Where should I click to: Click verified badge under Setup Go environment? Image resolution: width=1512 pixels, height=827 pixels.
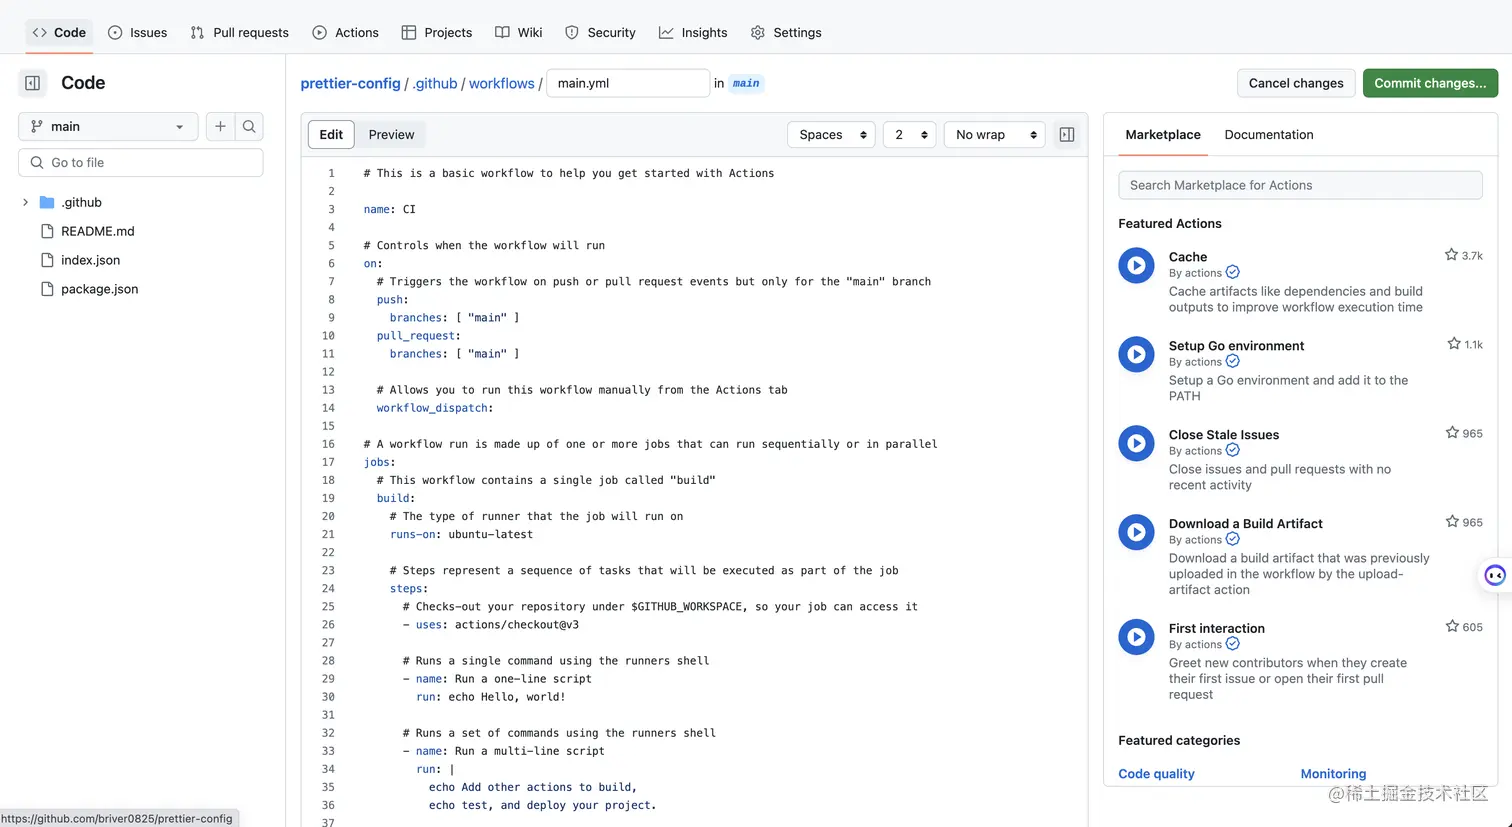click(x=1233, y=362)
